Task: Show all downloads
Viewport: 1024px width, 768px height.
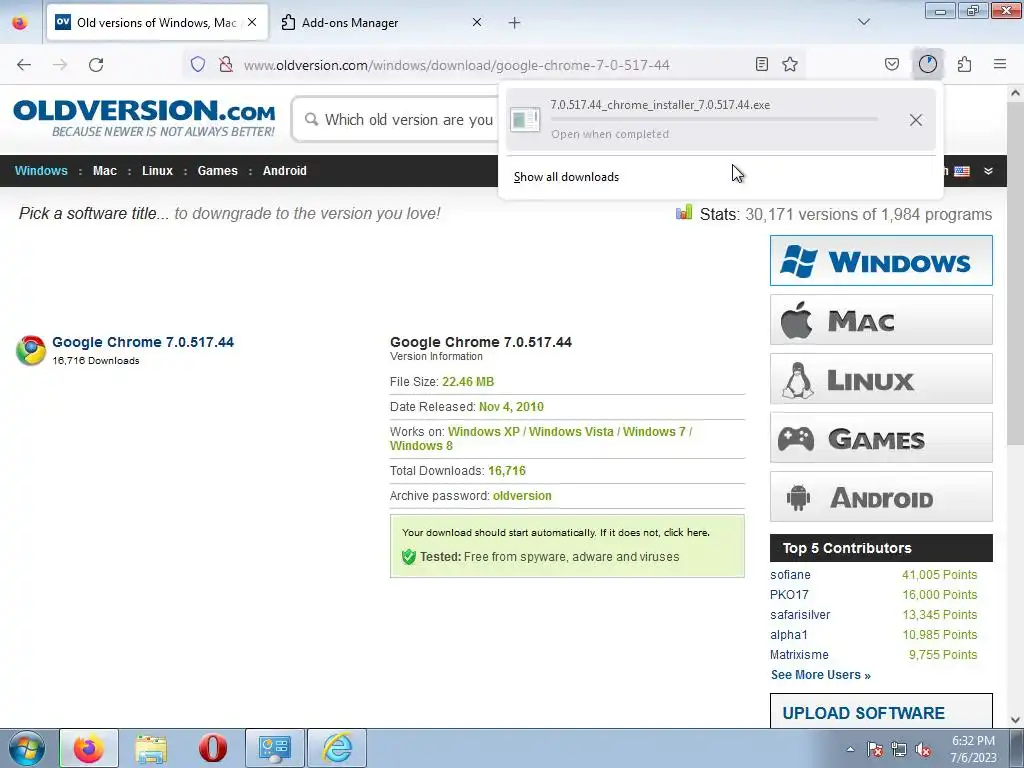Action: pyautogui.click(x=566, y=177)
